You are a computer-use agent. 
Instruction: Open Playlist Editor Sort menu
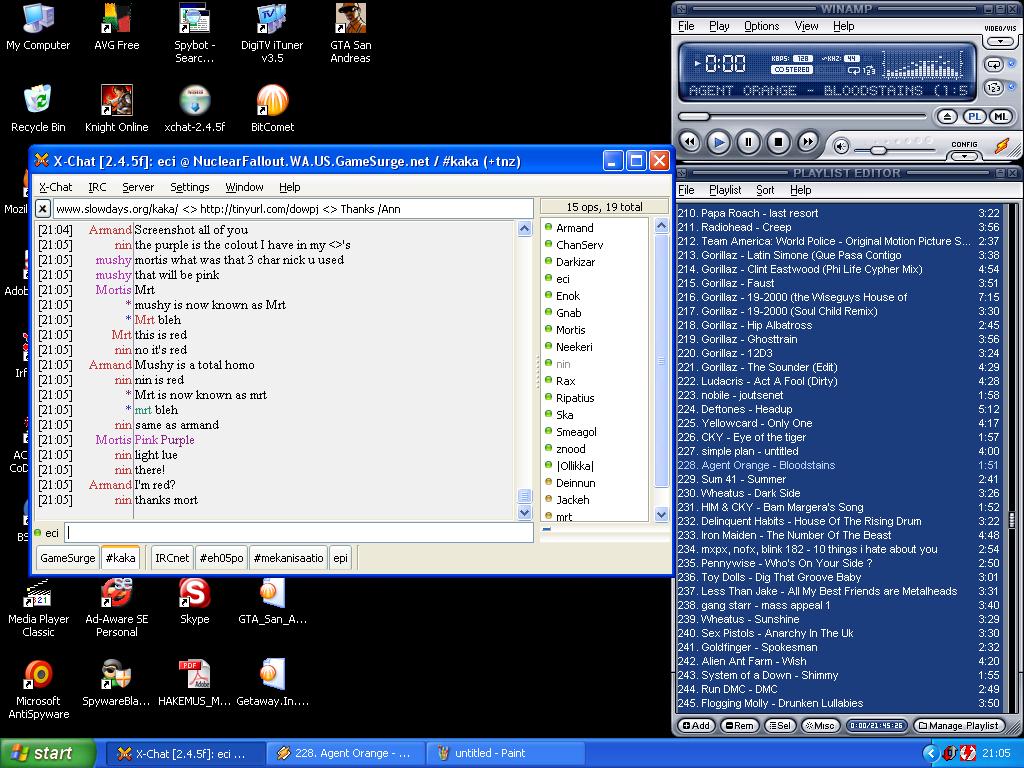[x=765, y=190]
